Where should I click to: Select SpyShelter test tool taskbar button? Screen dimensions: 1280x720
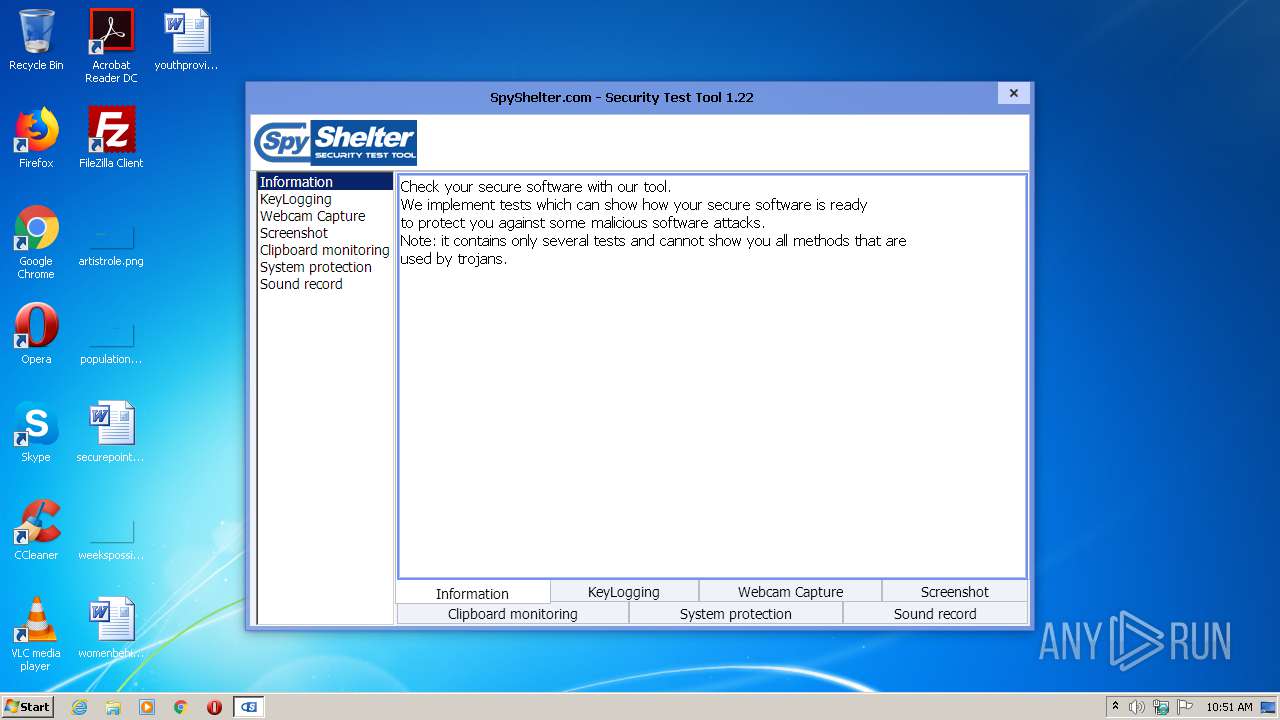point(249,707)
